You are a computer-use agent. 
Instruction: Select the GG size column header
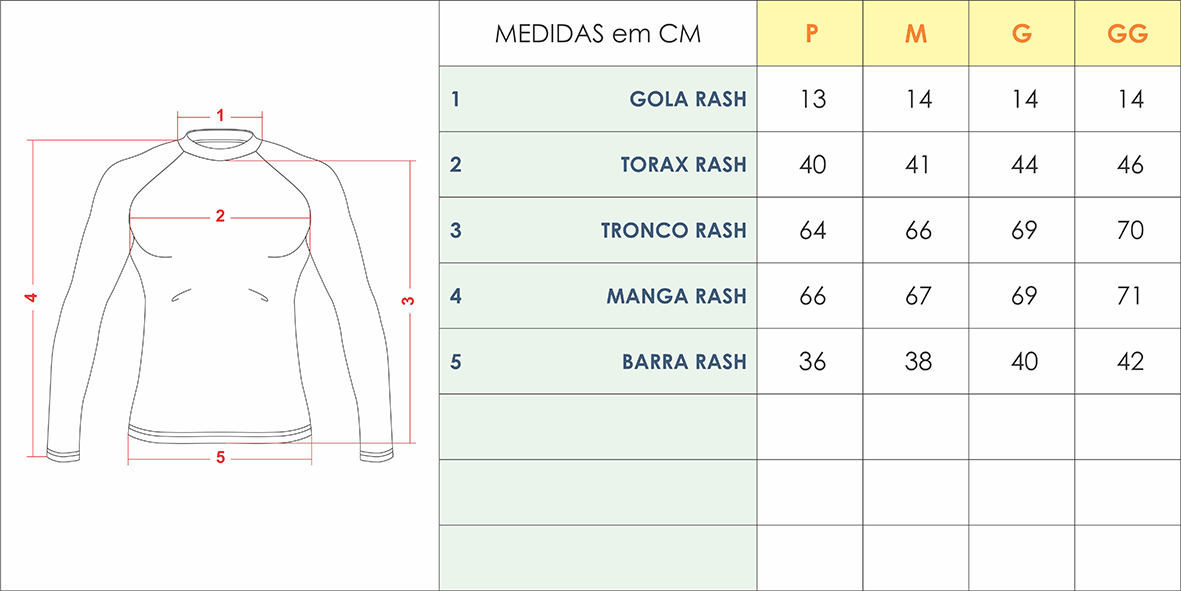[x=1128, y=34]
